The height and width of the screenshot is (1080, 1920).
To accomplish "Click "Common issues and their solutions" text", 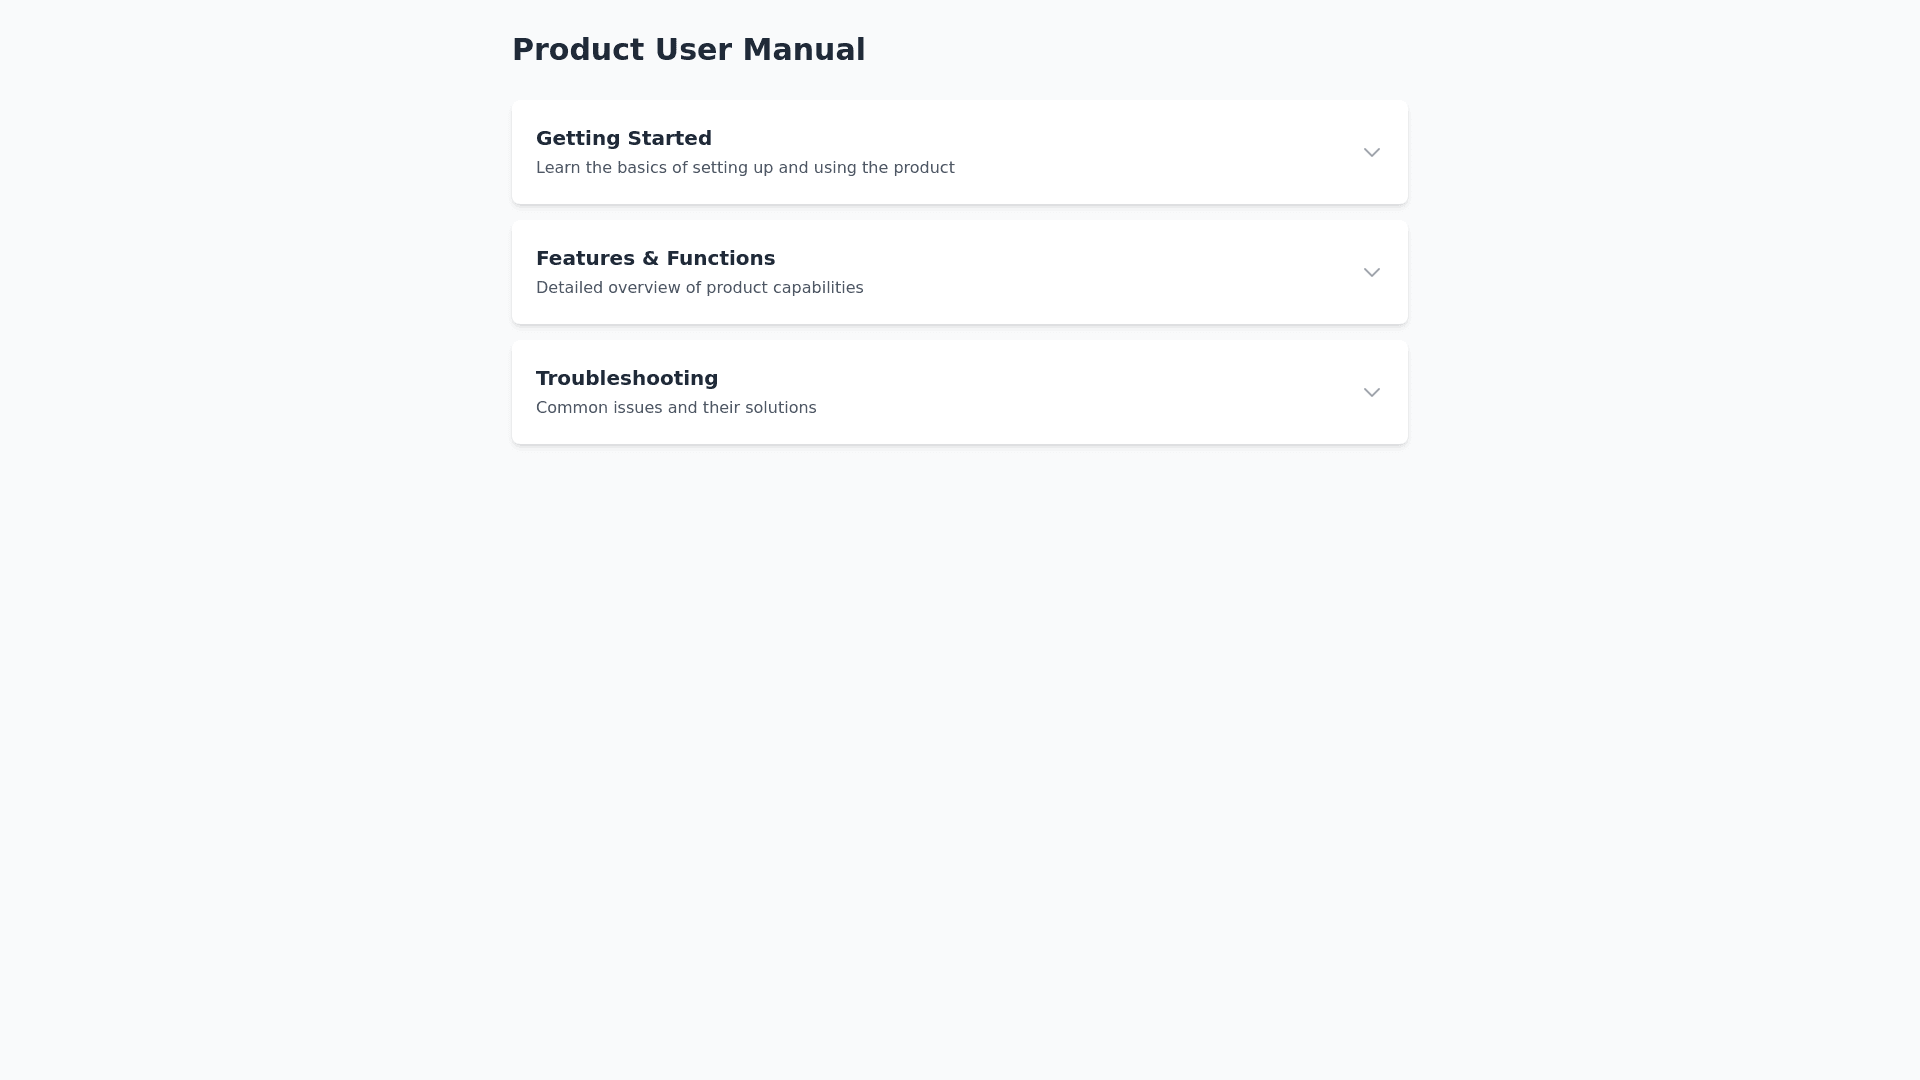I will (x=675, y=408).
